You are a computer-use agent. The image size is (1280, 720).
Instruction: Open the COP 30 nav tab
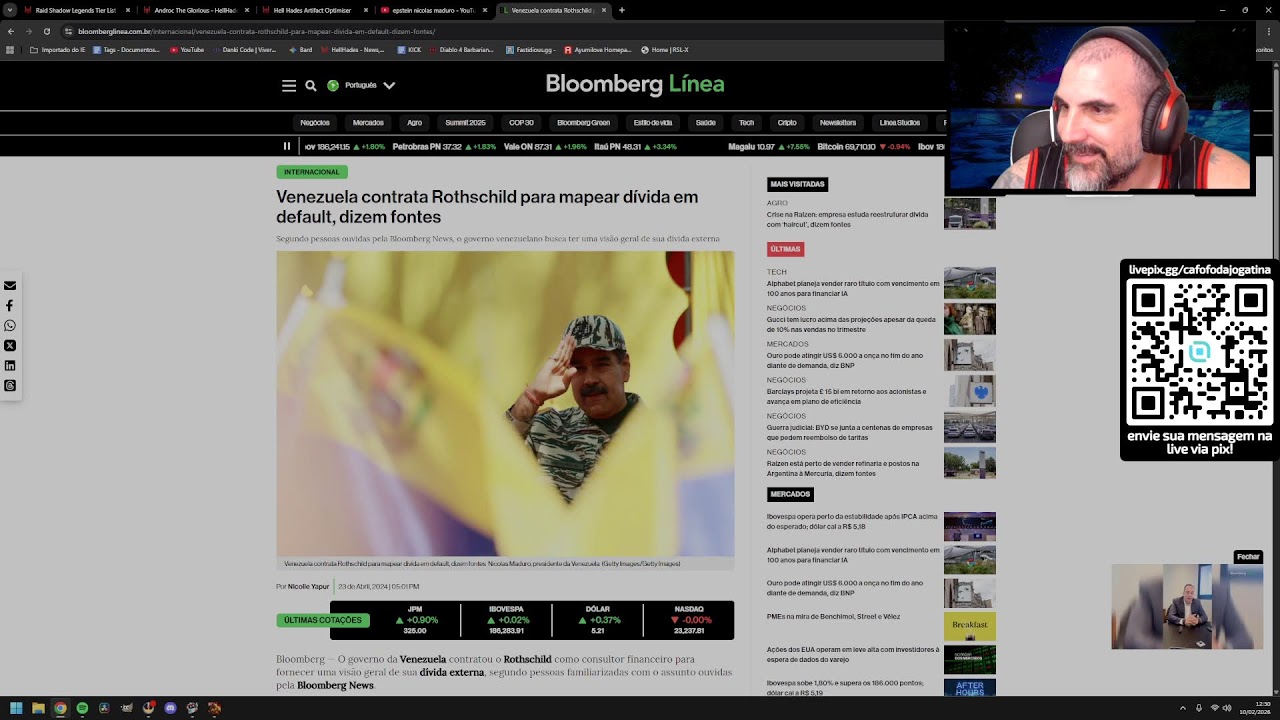click(x=521, y=123)
